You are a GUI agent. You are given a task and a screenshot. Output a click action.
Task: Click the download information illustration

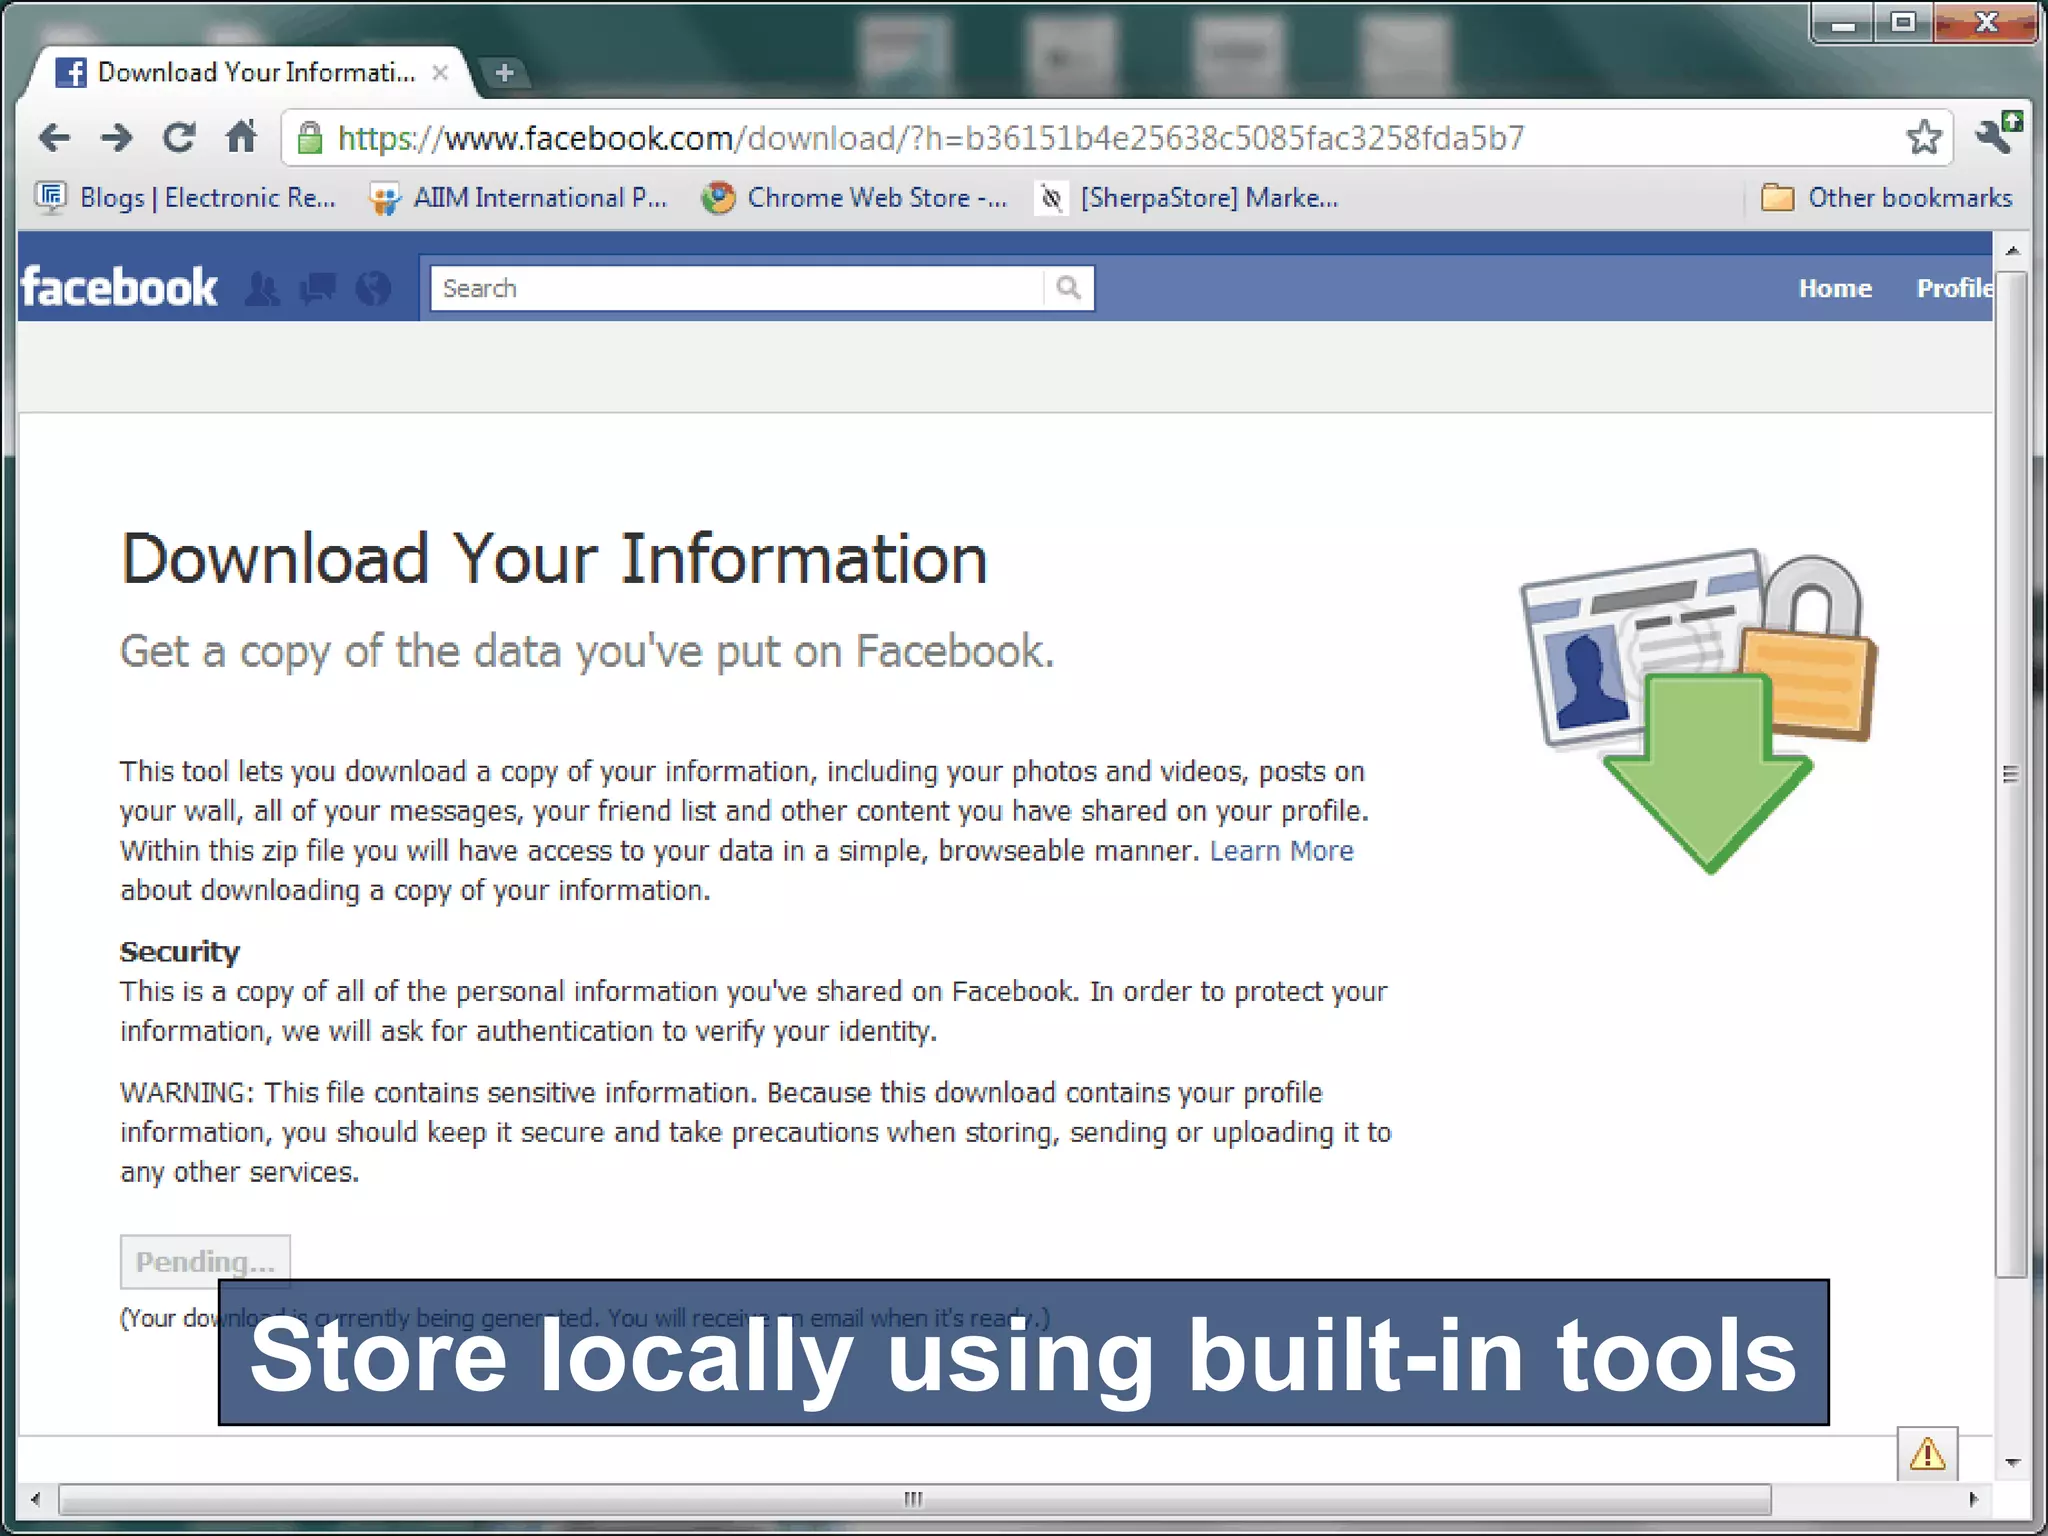coord(1698,709)
